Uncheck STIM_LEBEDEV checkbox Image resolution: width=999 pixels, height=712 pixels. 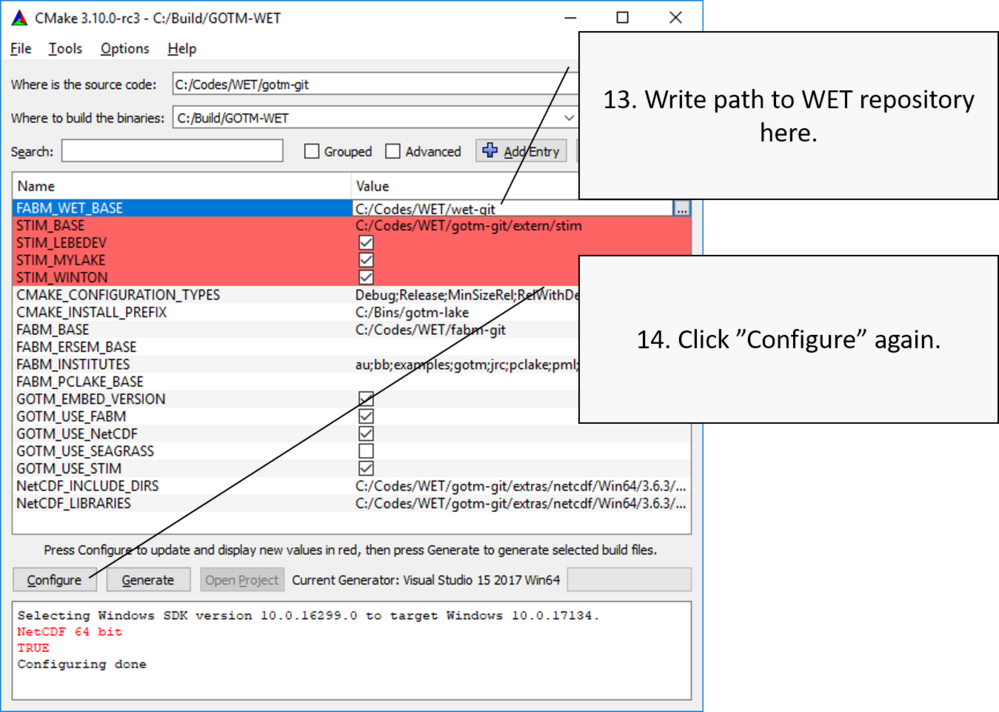366,243
